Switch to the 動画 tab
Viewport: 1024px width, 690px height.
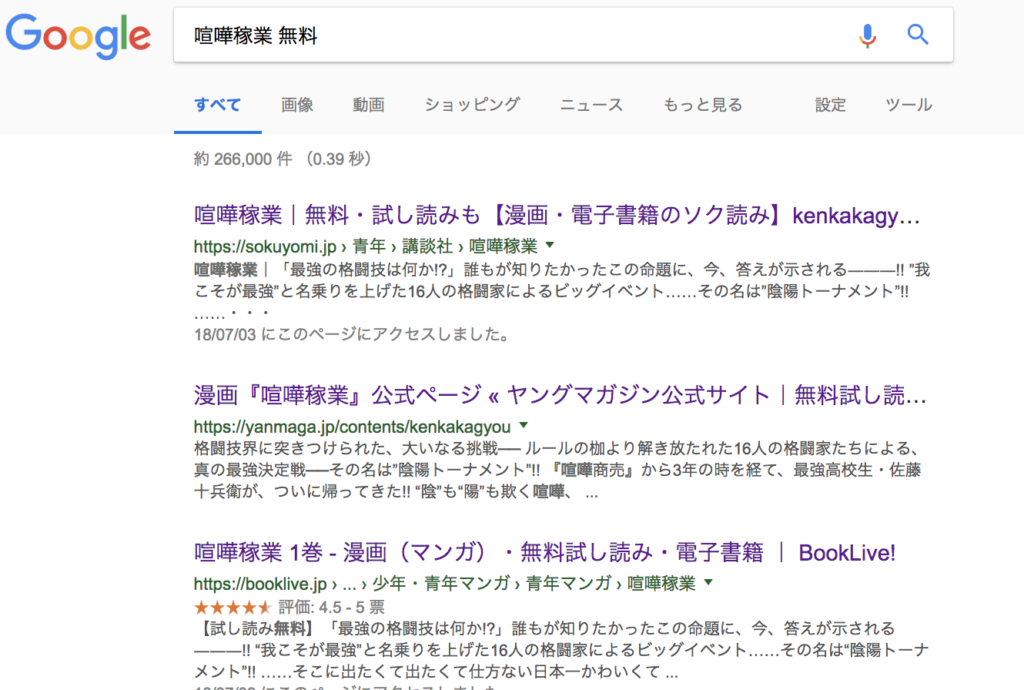(x=368, y=104)
